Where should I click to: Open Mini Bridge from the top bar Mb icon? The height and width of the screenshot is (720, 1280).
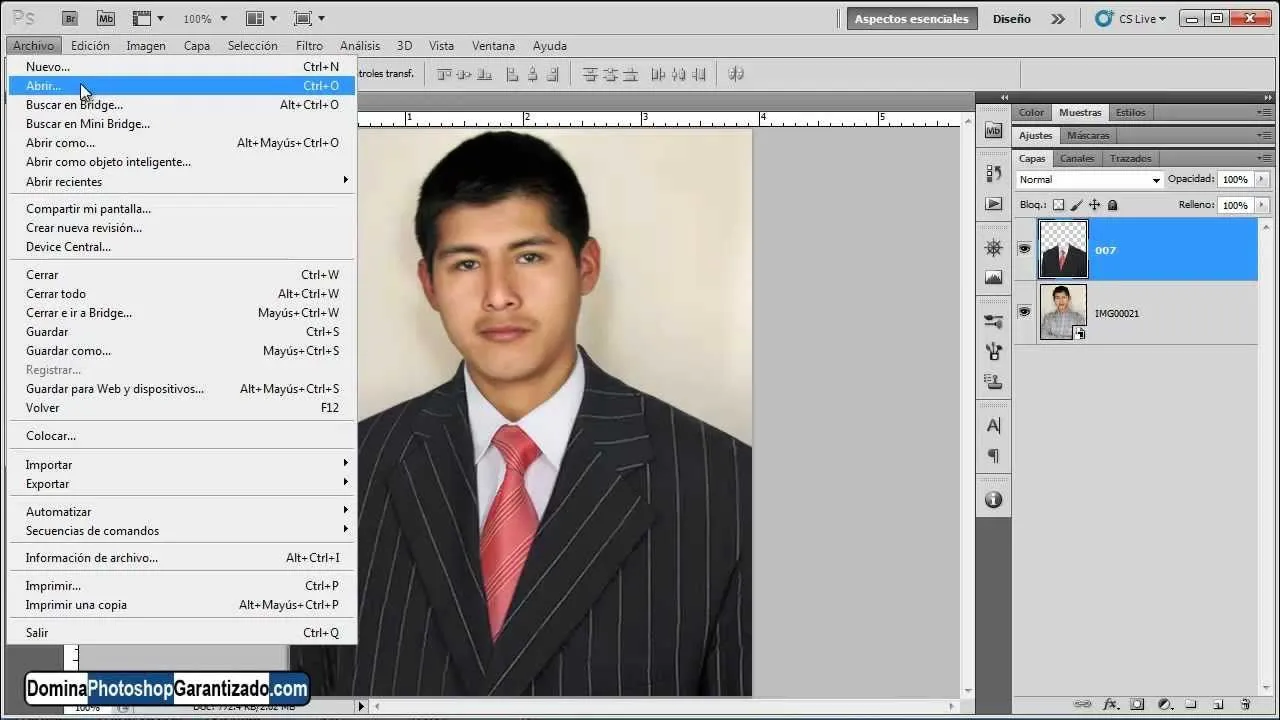[x=106, y=18]
